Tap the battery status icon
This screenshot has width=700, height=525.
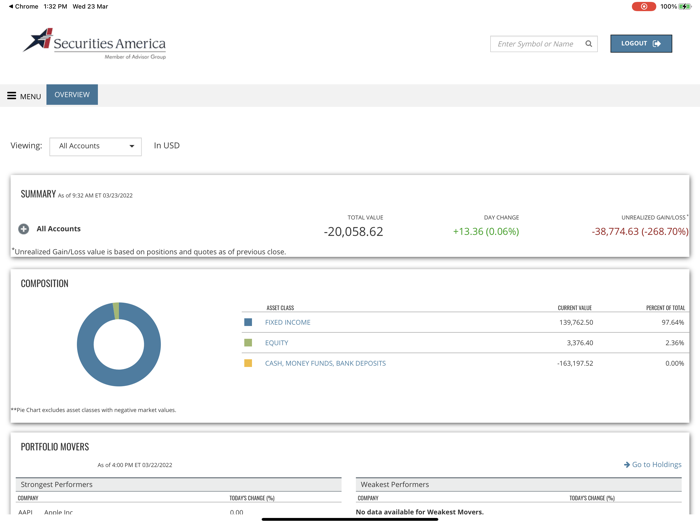click(x=685, y=7)
